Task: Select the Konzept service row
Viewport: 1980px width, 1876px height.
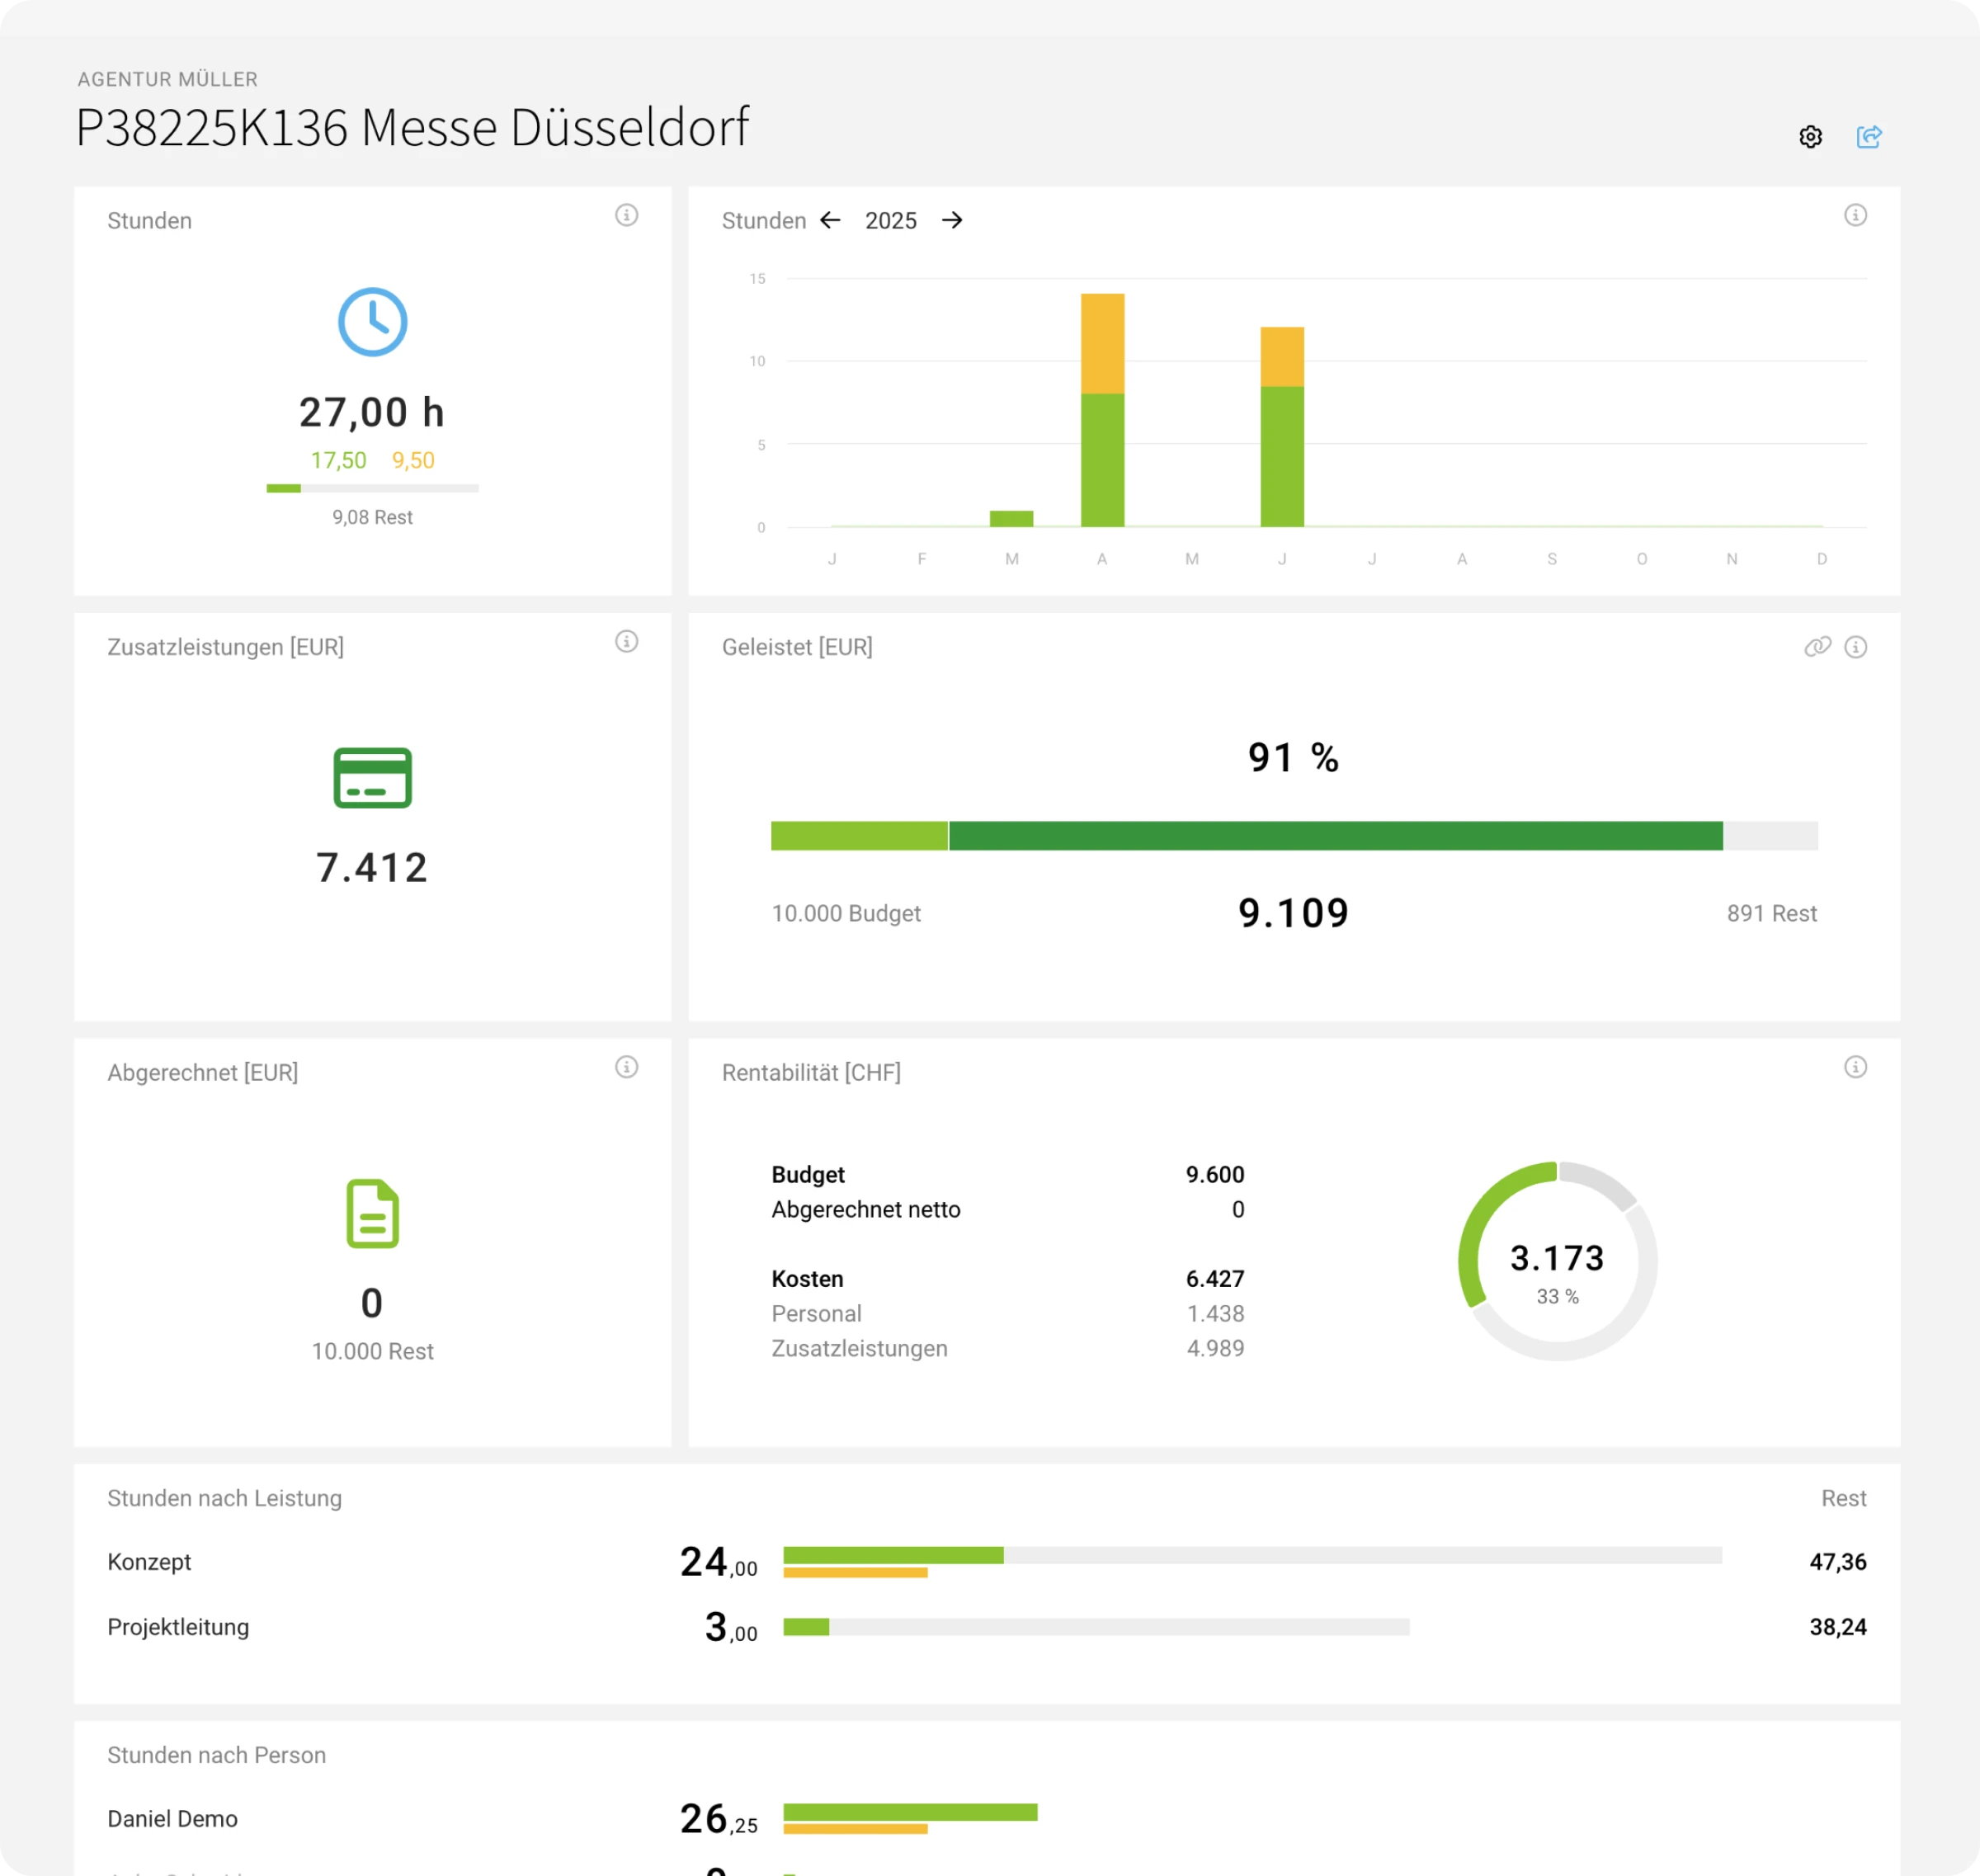Action: coord(149,1562)
